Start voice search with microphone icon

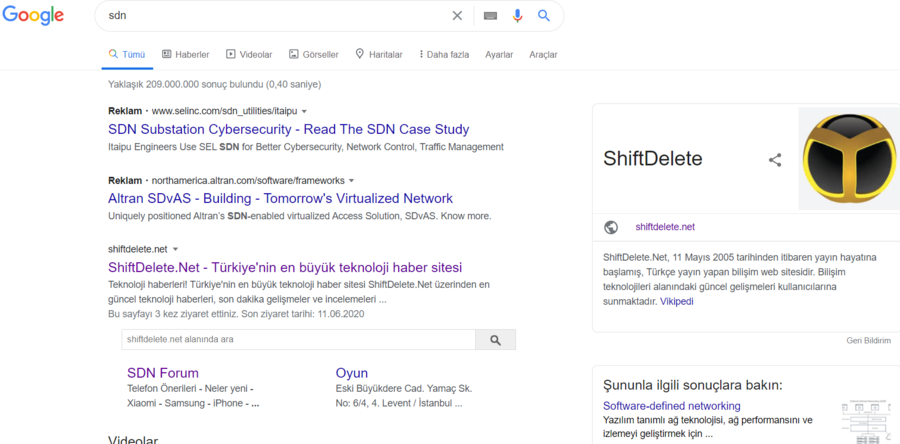pos(518,16)
